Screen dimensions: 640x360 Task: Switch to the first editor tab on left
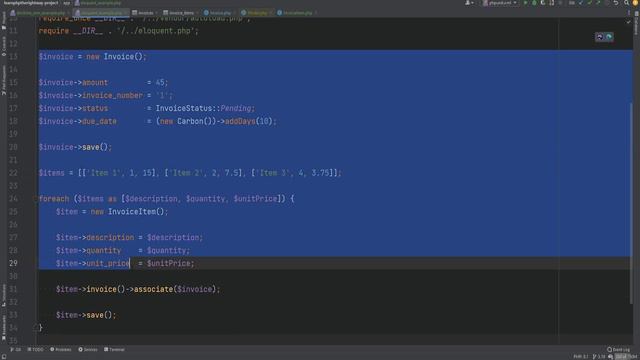click(x=39, y=13)
